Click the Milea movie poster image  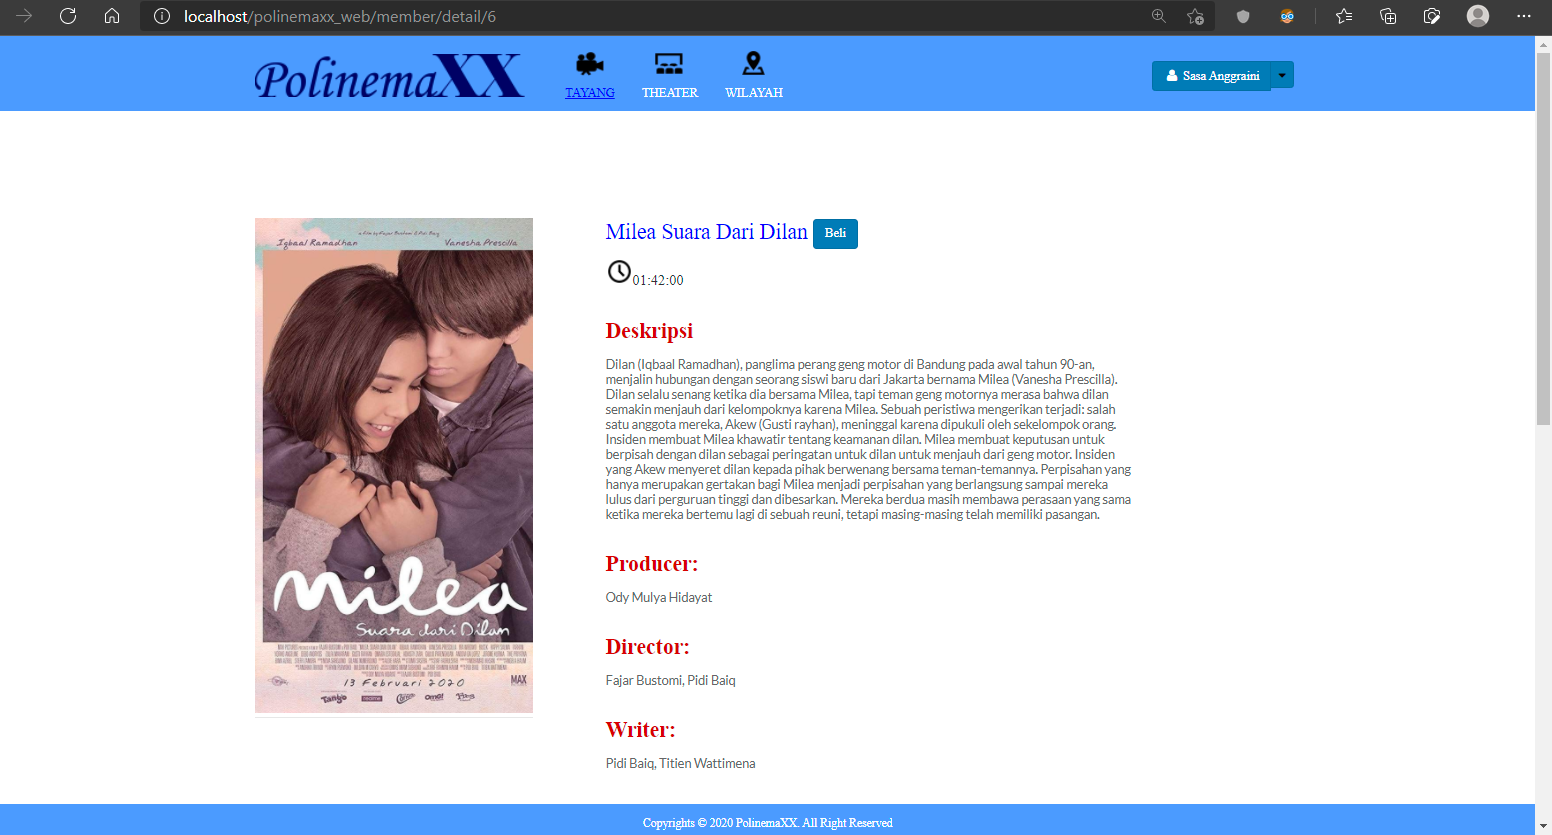click(394, 465)
